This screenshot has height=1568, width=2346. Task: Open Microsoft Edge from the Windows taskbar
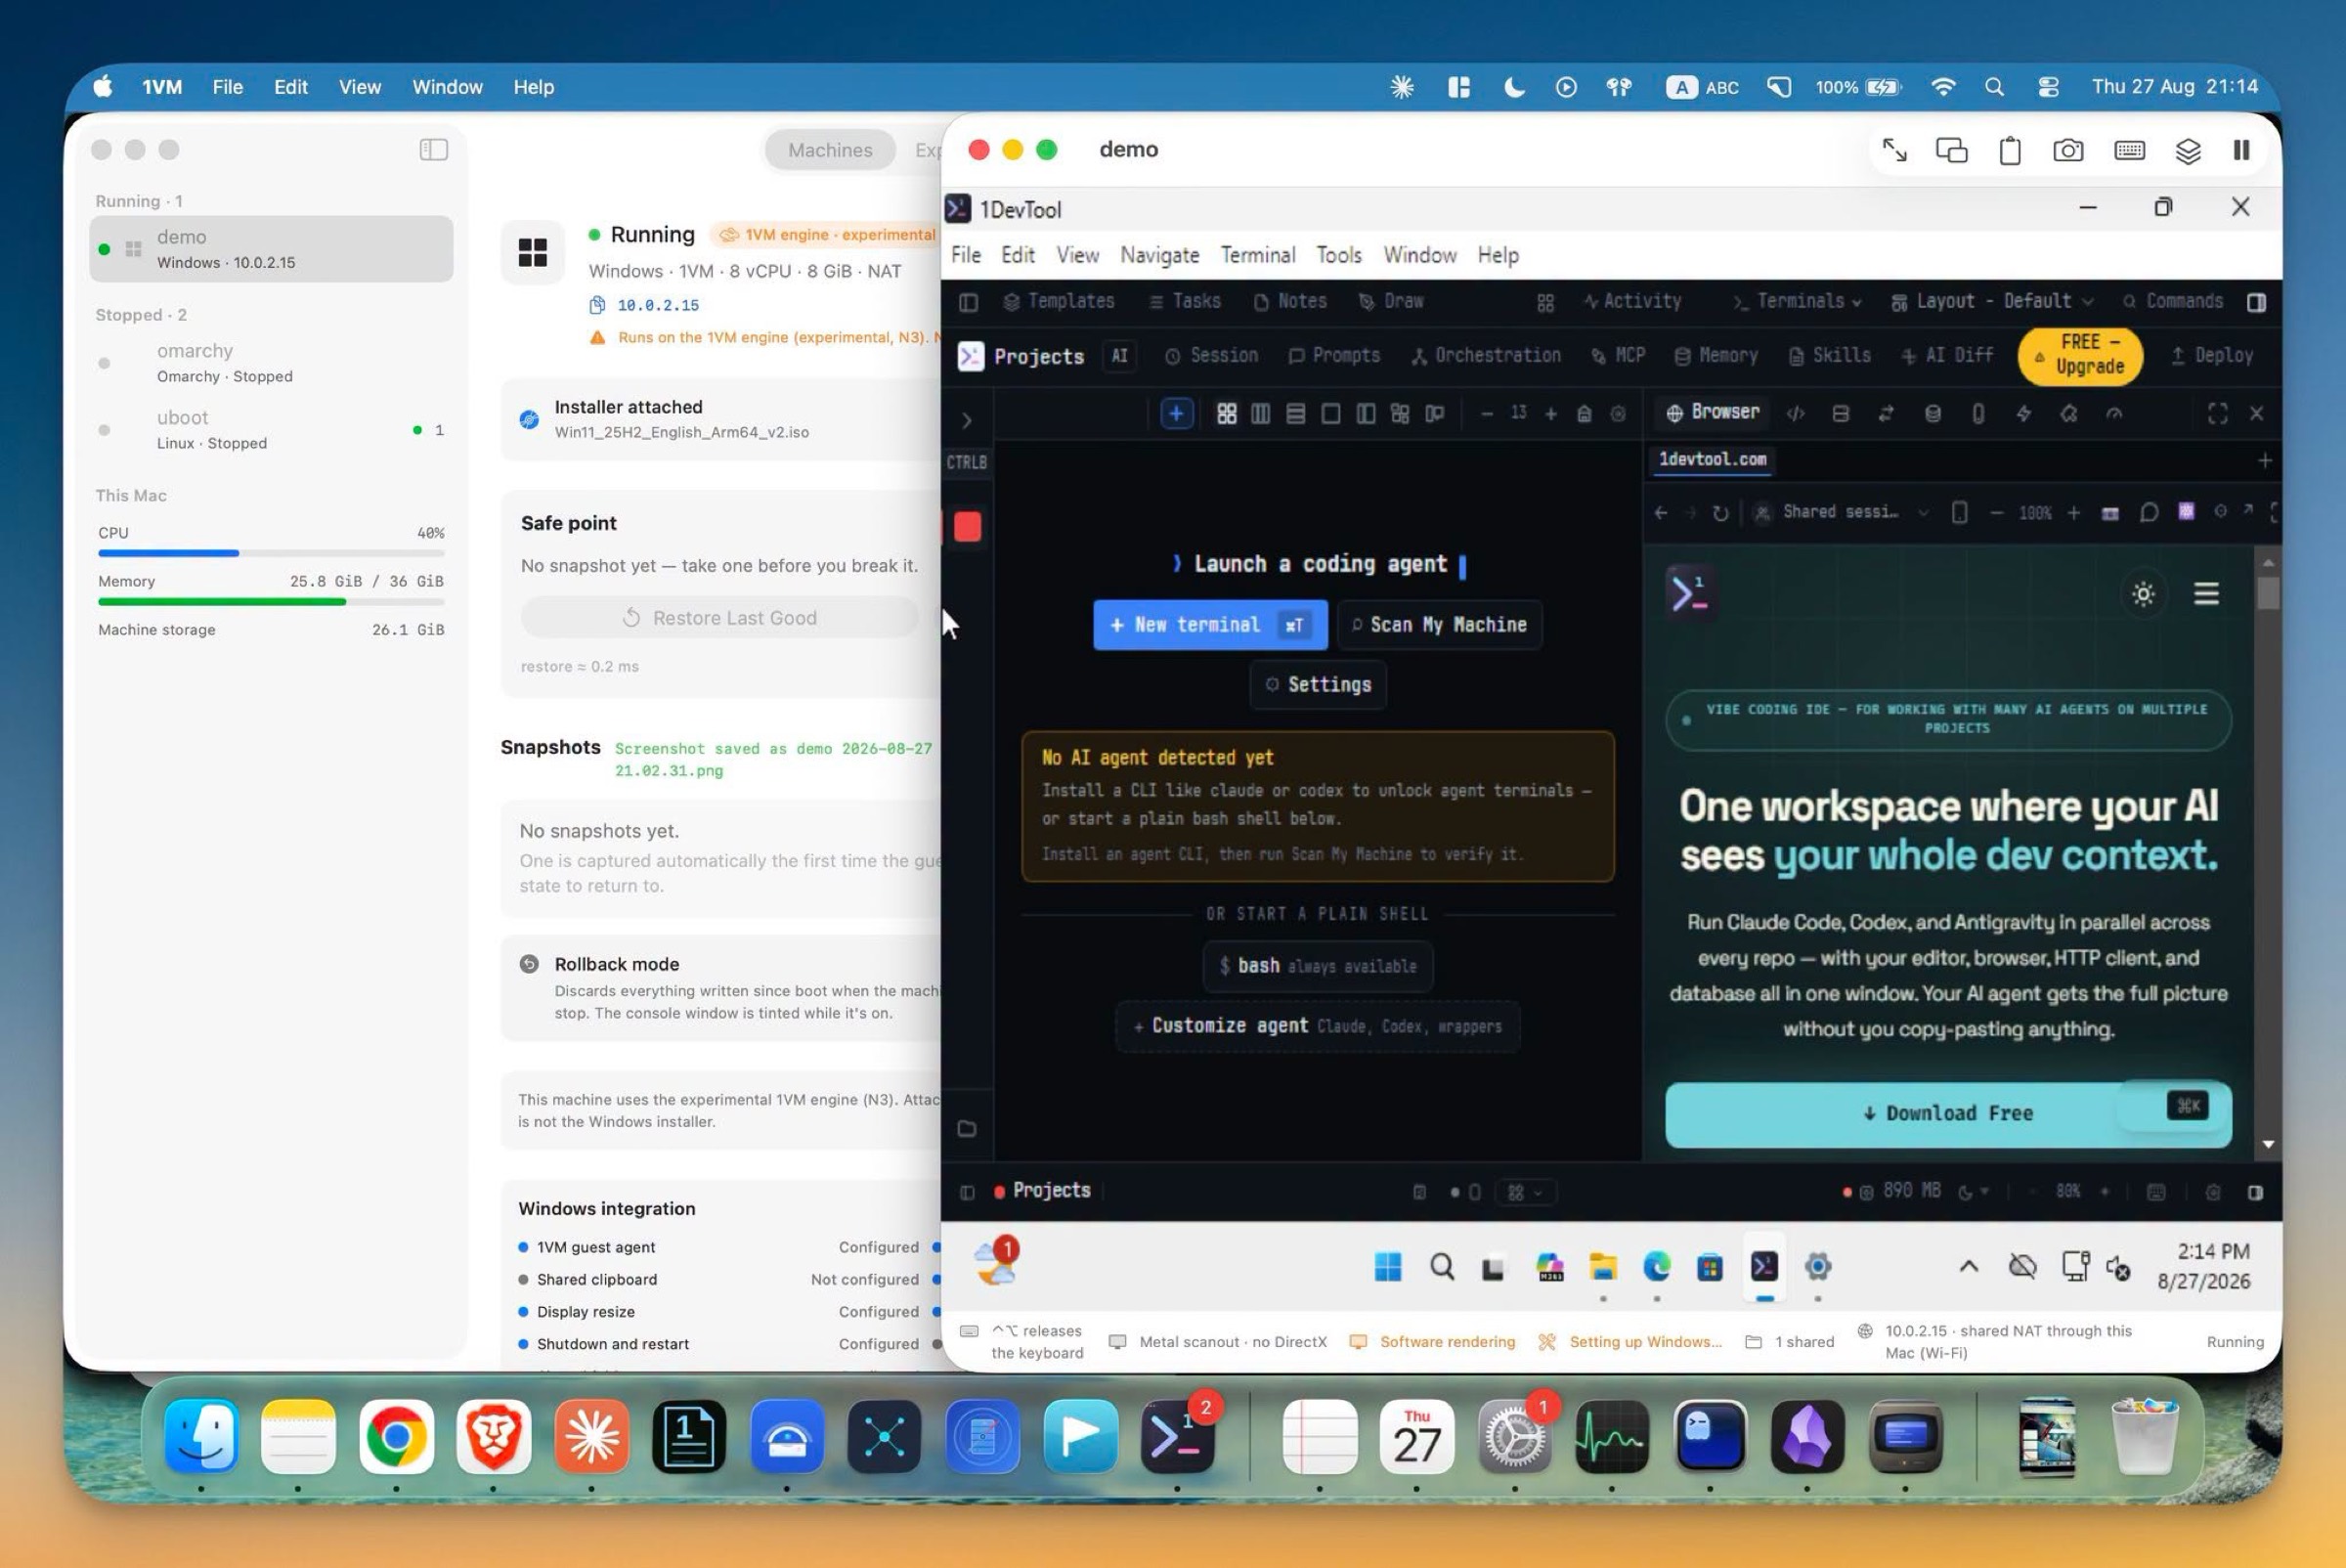pyautogui.click(x=1656, y=1267)
